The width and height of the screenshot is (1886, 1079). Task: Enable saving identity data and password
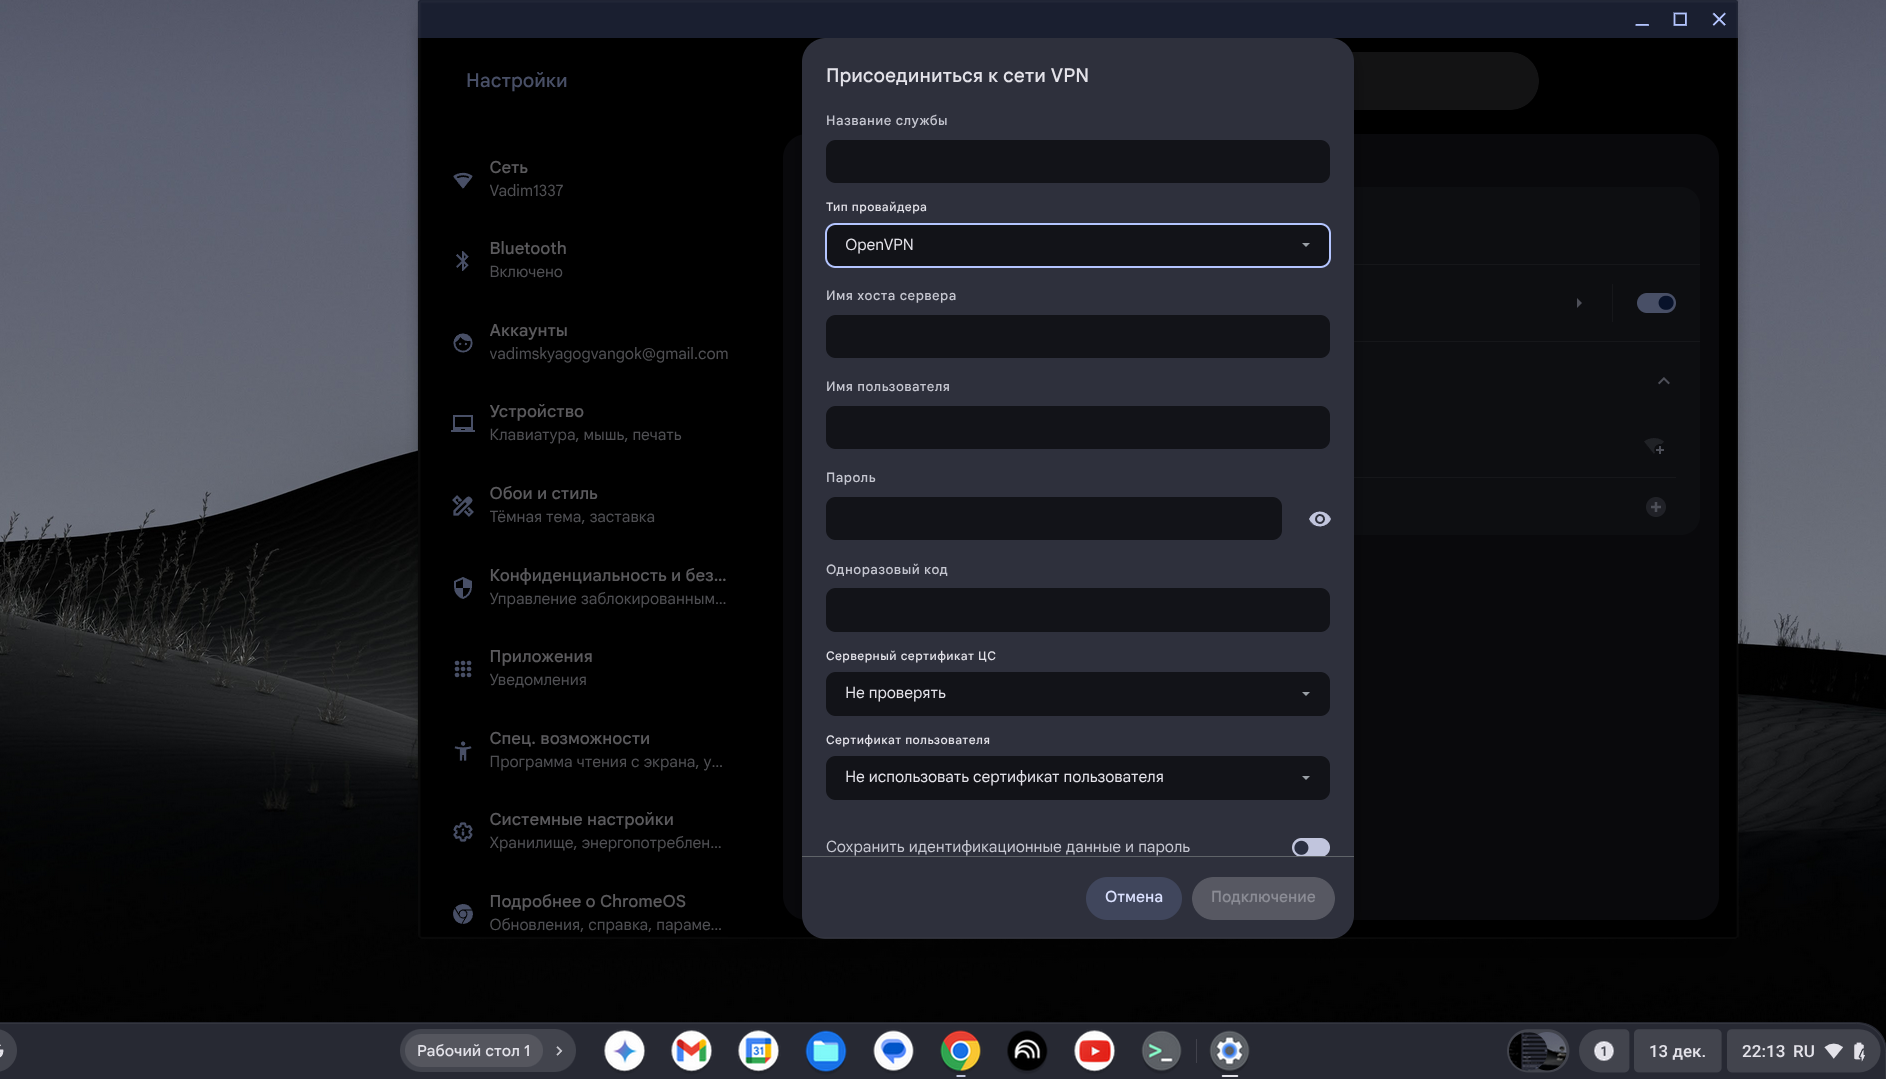(x=1310, y=847)
